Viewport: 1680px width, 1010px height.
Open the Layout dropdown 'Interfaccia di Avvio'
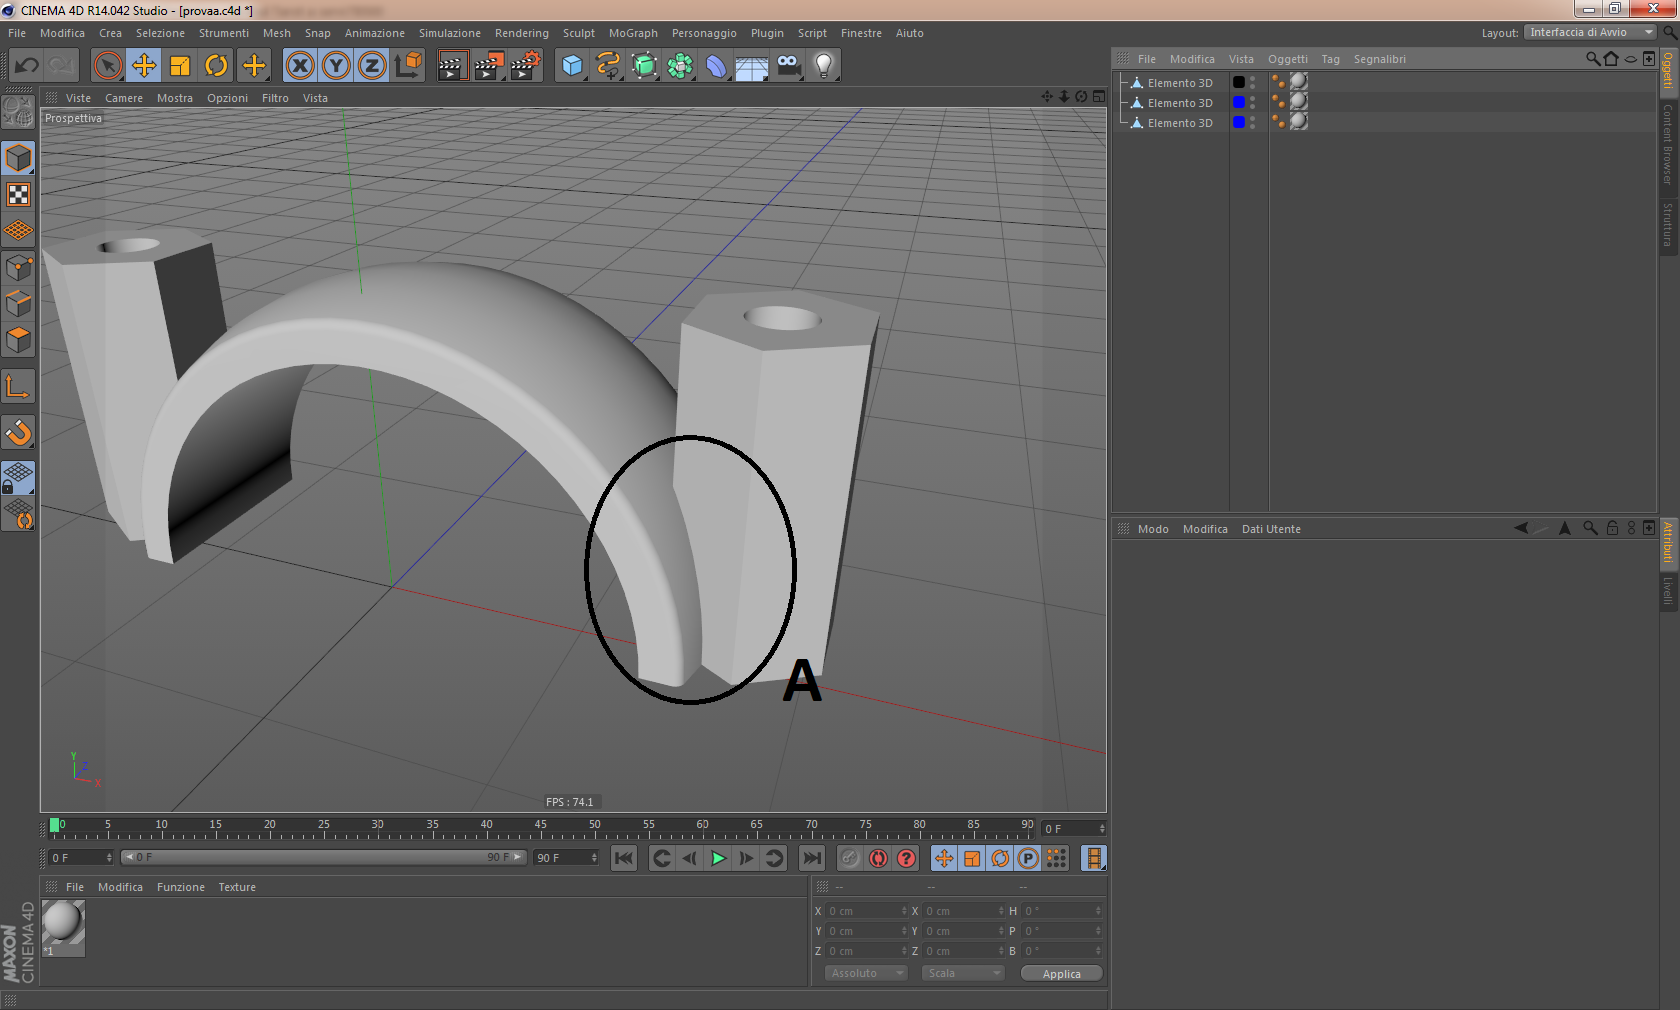(x=1591, y=32)
